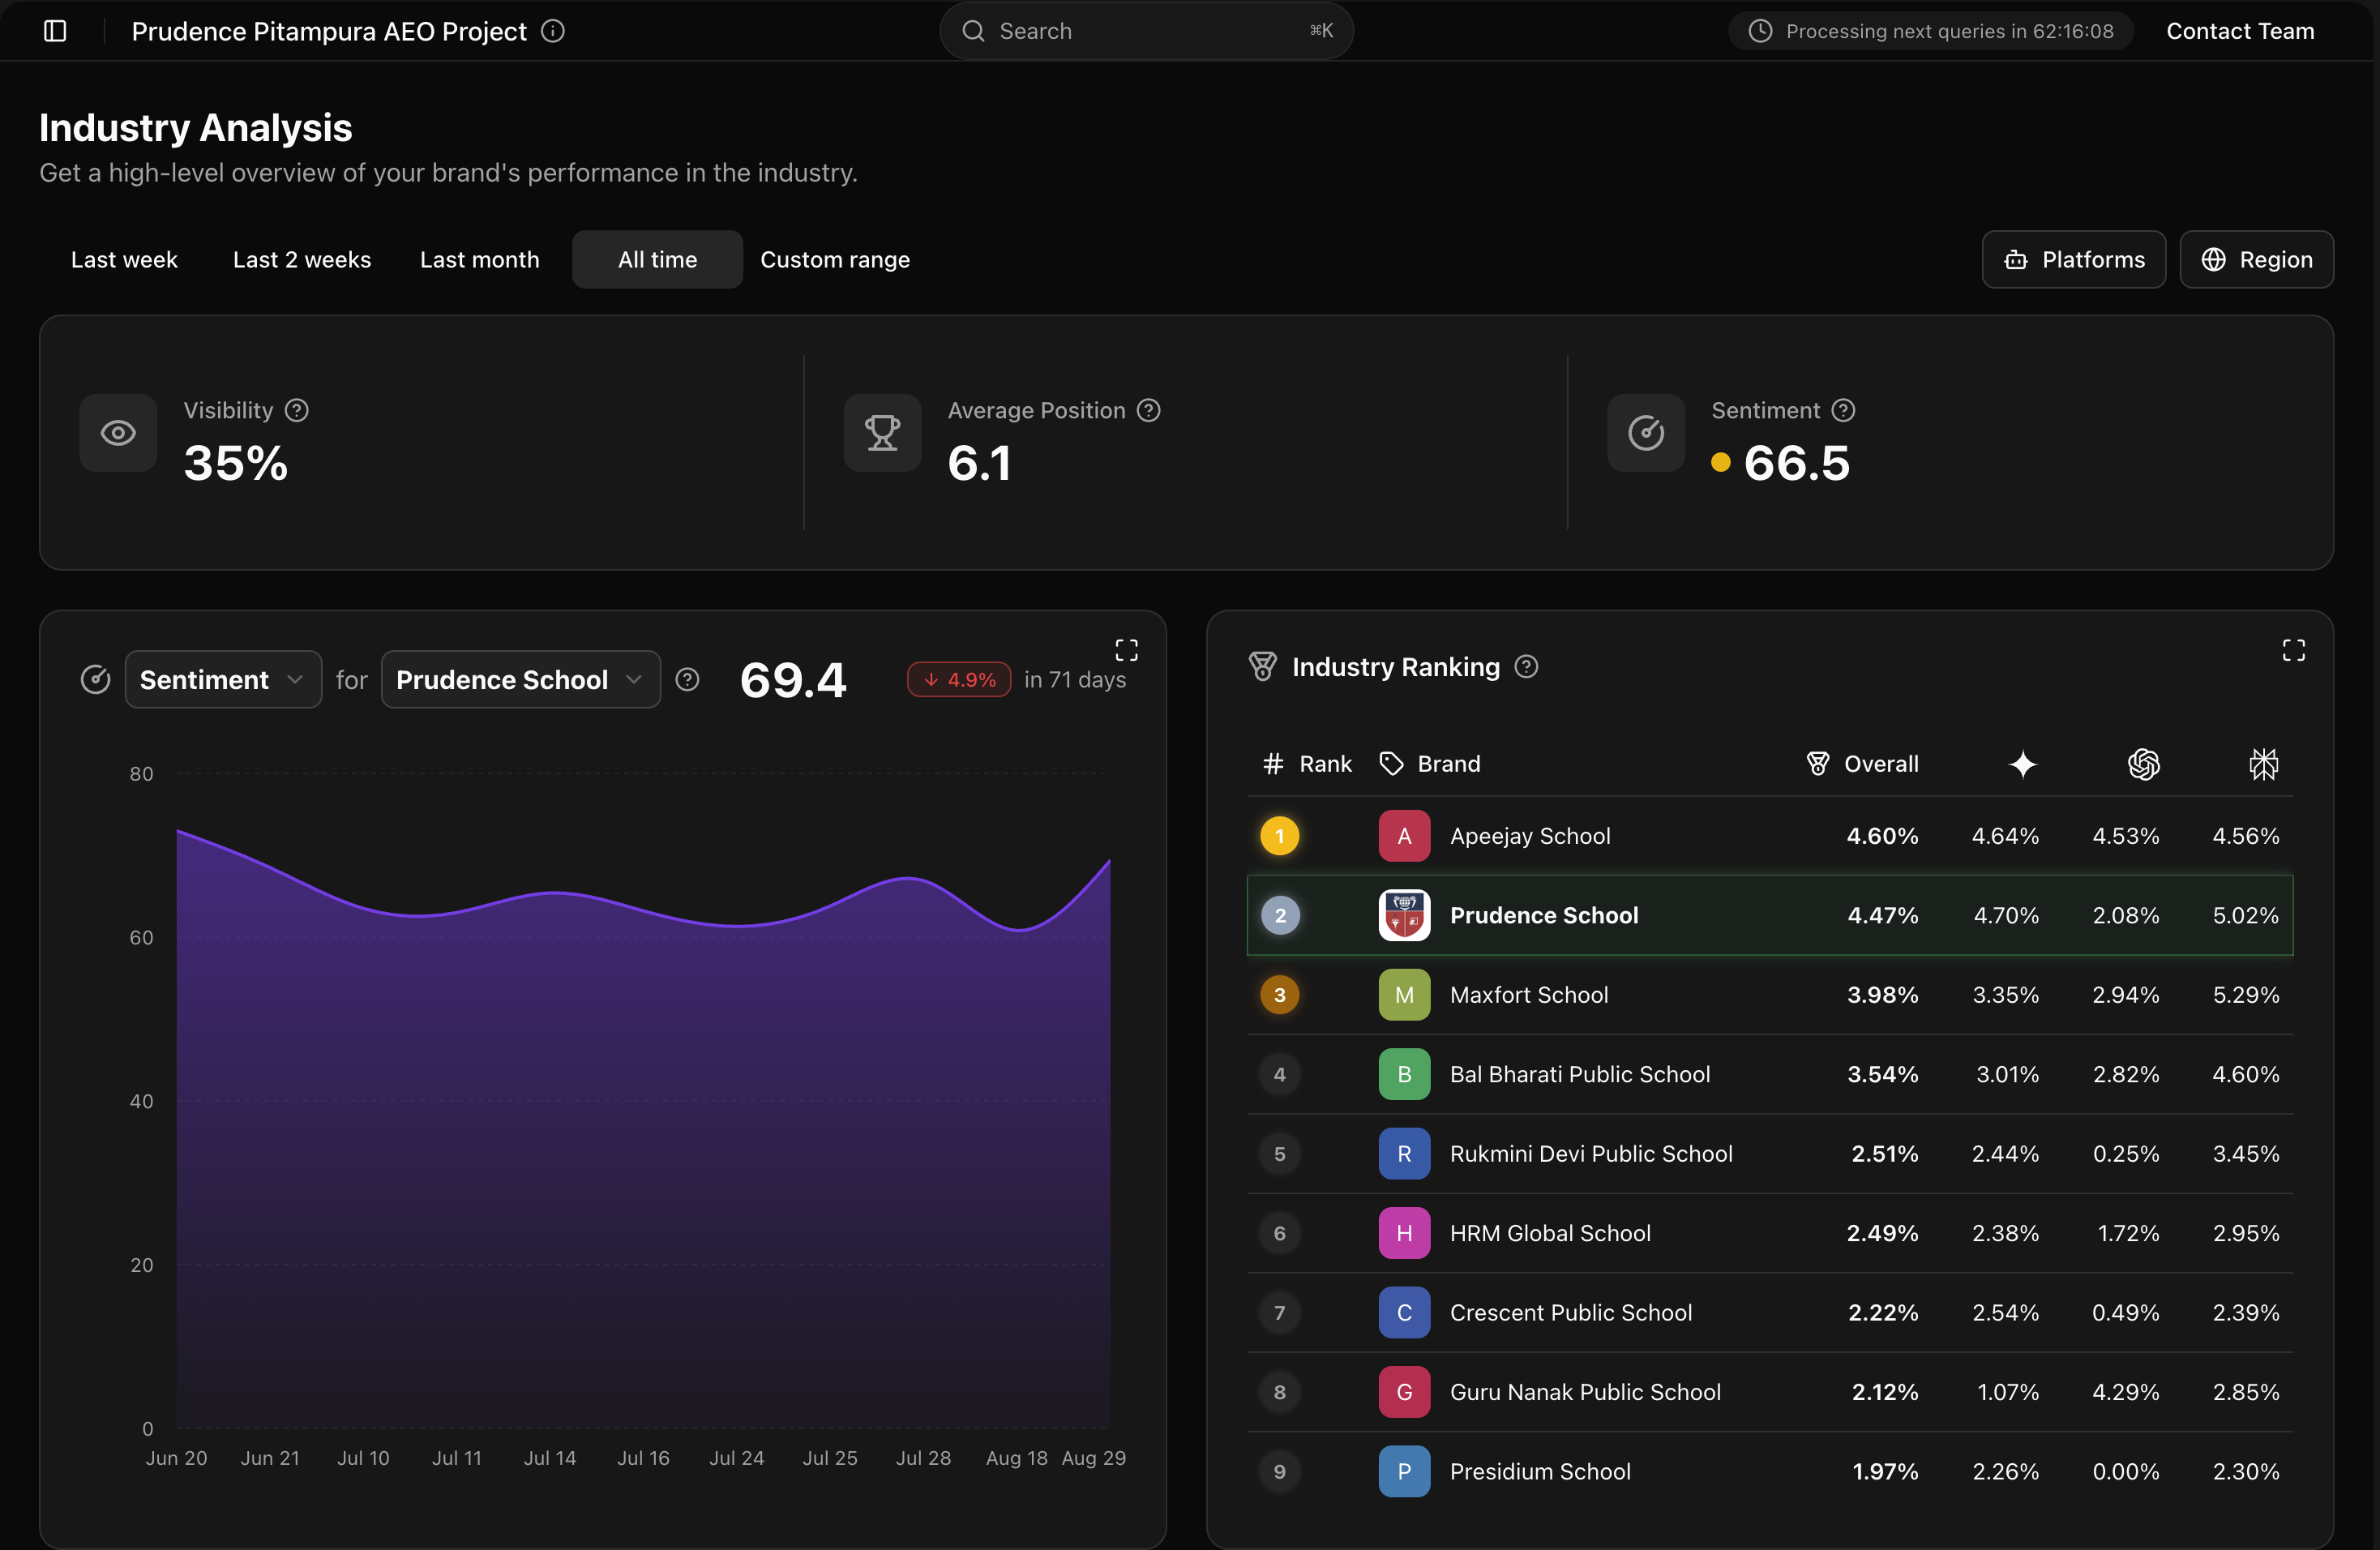2380x1550 pixels.
Task: Open the Sentiment metric dropdown
Action: click(223, 680)
